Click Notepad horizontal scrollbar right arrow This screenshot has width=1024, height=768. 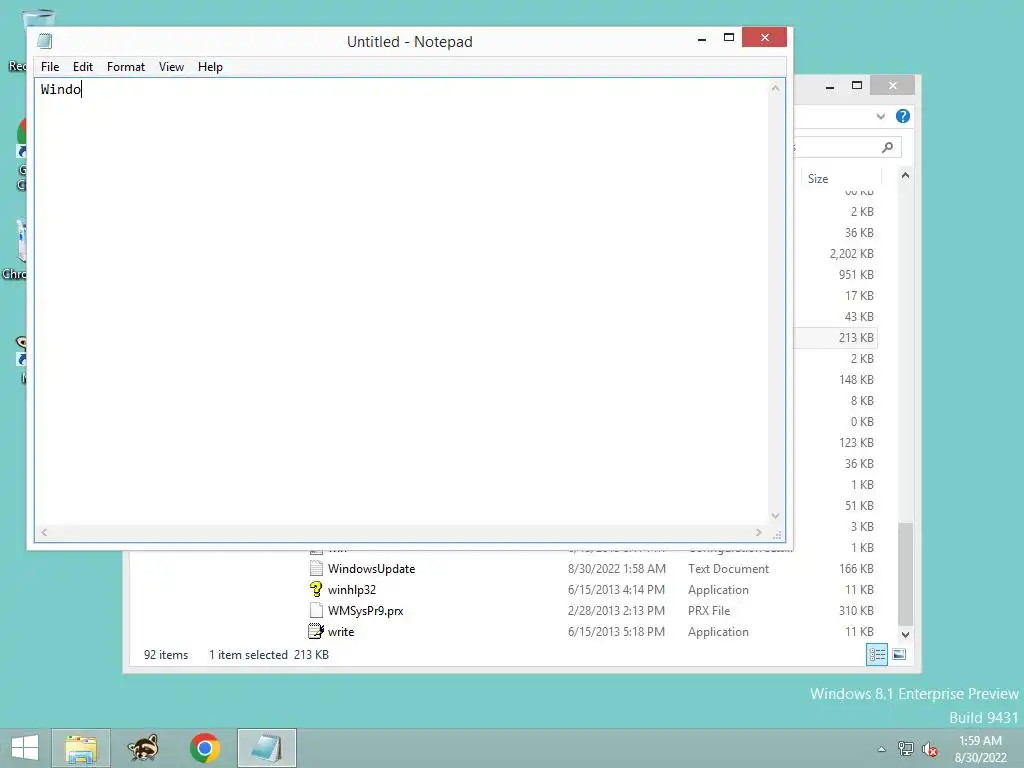pos(758,532)
